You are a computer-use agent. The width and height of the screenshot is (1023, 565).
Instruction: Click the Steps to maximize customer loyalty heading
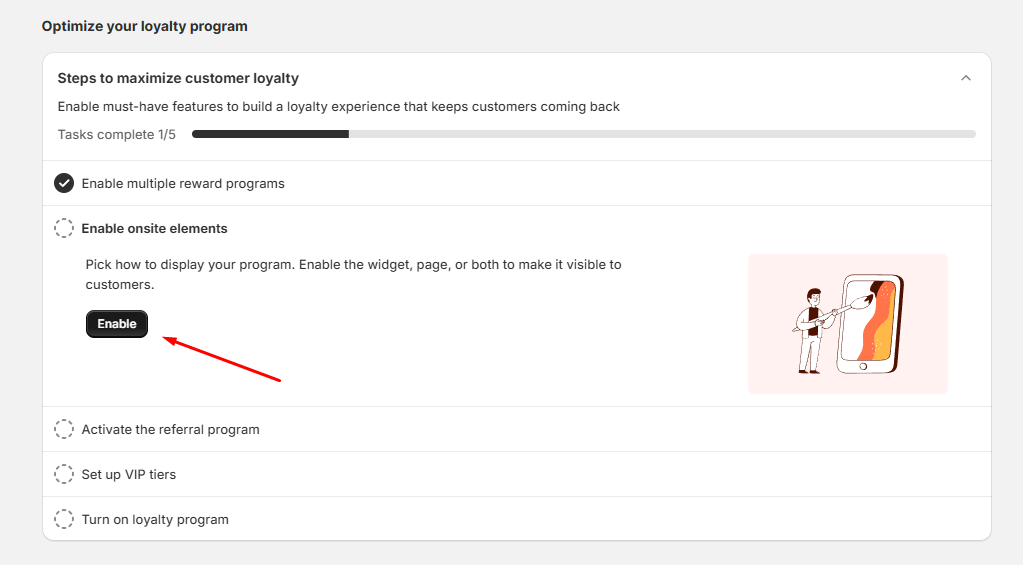pos(178,78)
